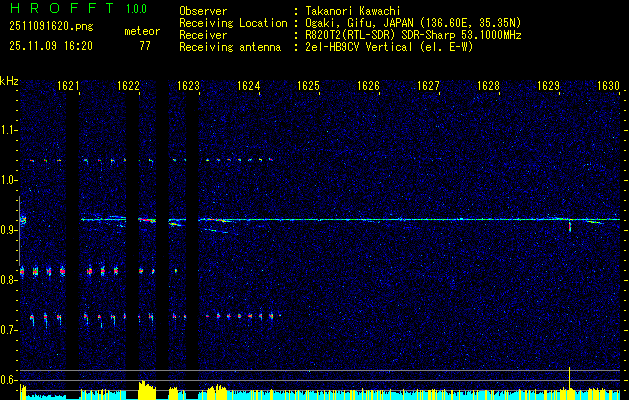
Task: Click the HROFFT title text
Action: [62, 8]
